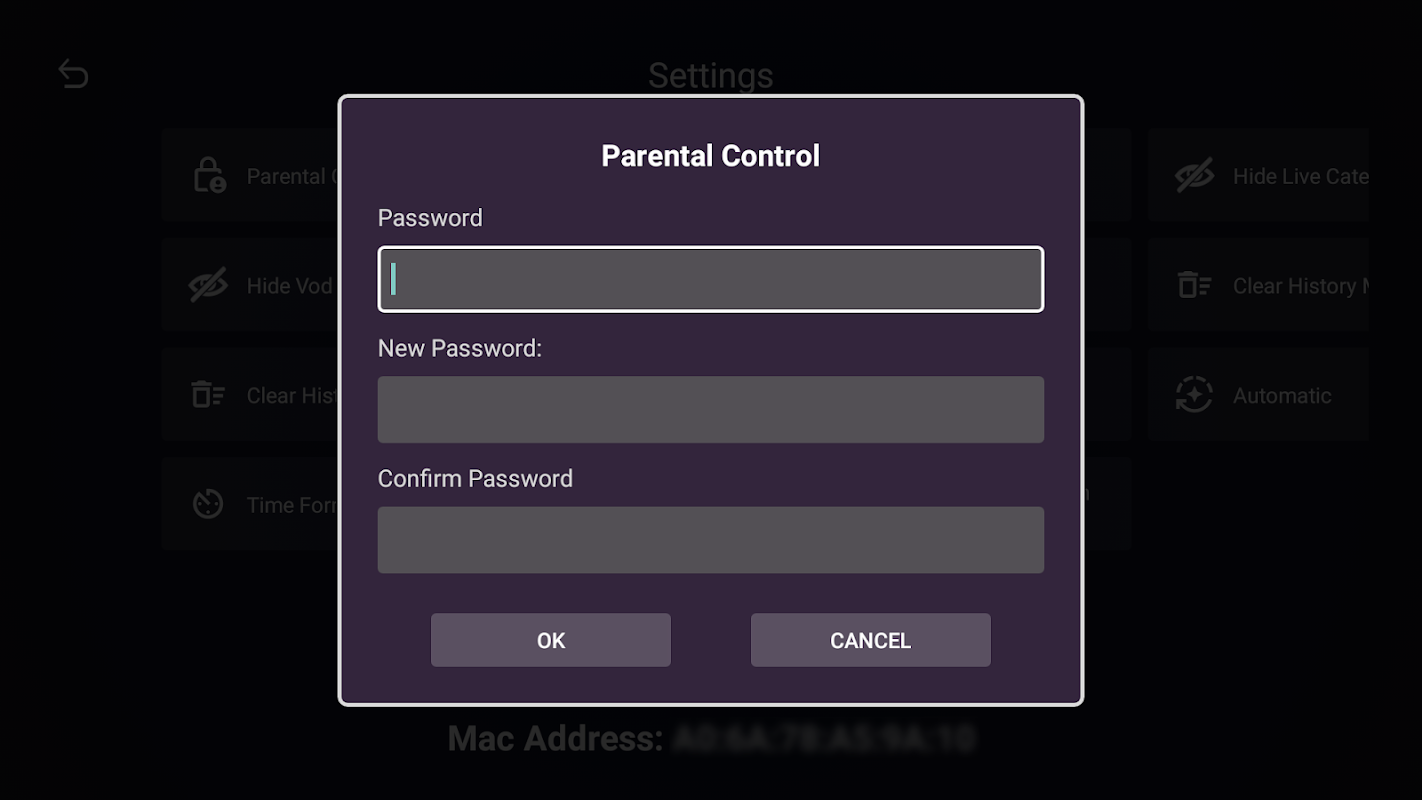
Task: Click the Parental Control lock icon
Action: pyautogui.click(x=209, y=176)
